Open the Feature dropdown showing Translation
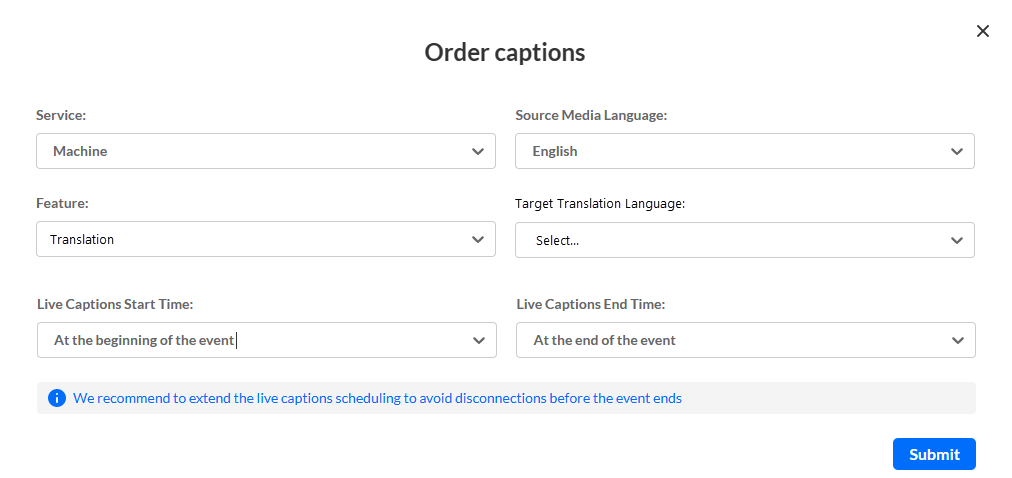The image size is (1012, 478). (x=250, y=239)
